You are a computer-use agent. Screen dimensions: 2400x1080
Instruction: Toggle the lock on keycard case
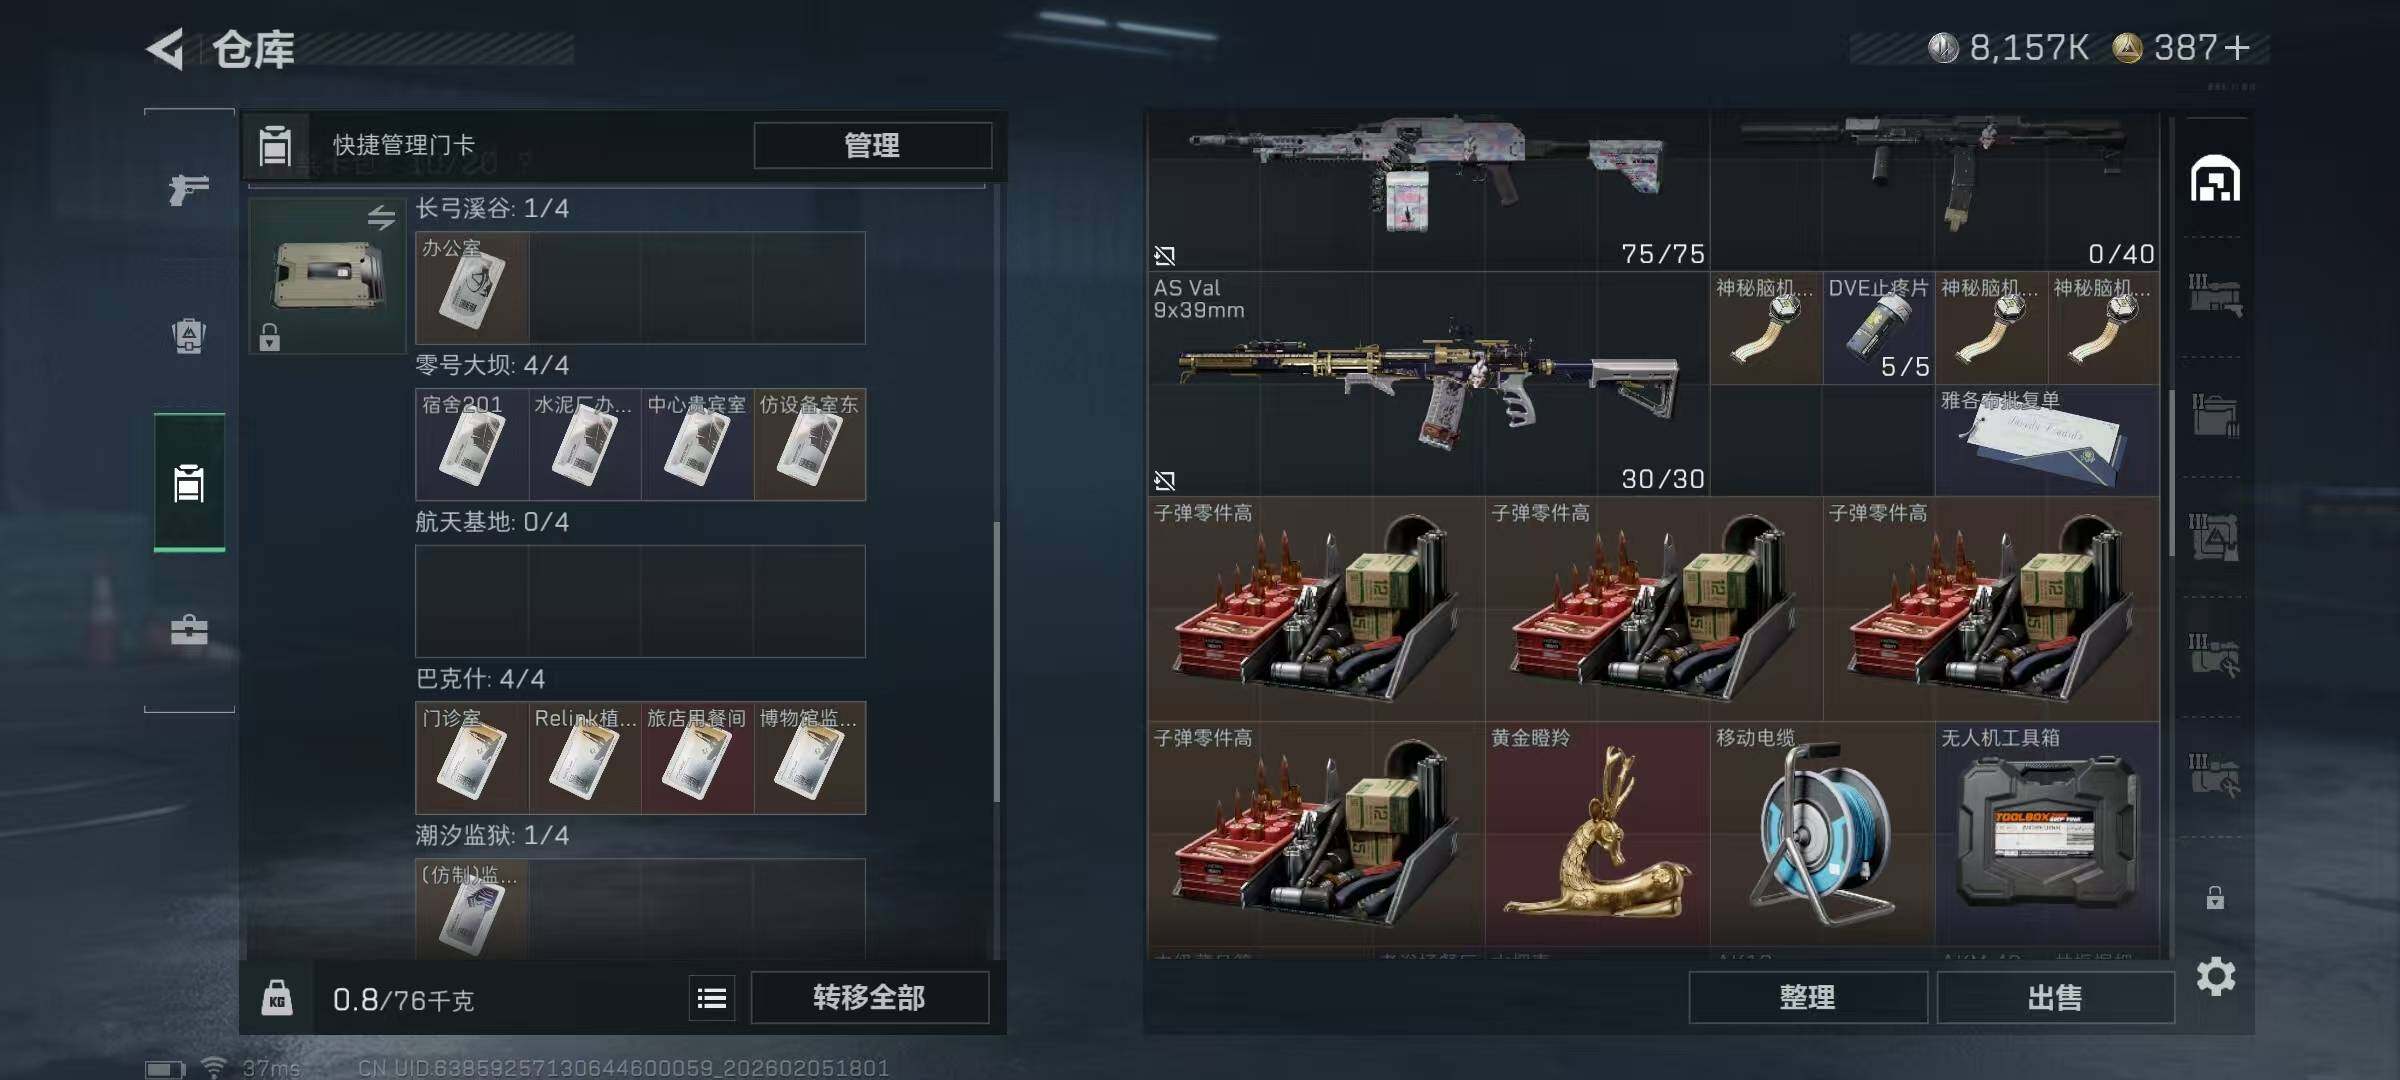pyautogui.click(x=269, y=337)
